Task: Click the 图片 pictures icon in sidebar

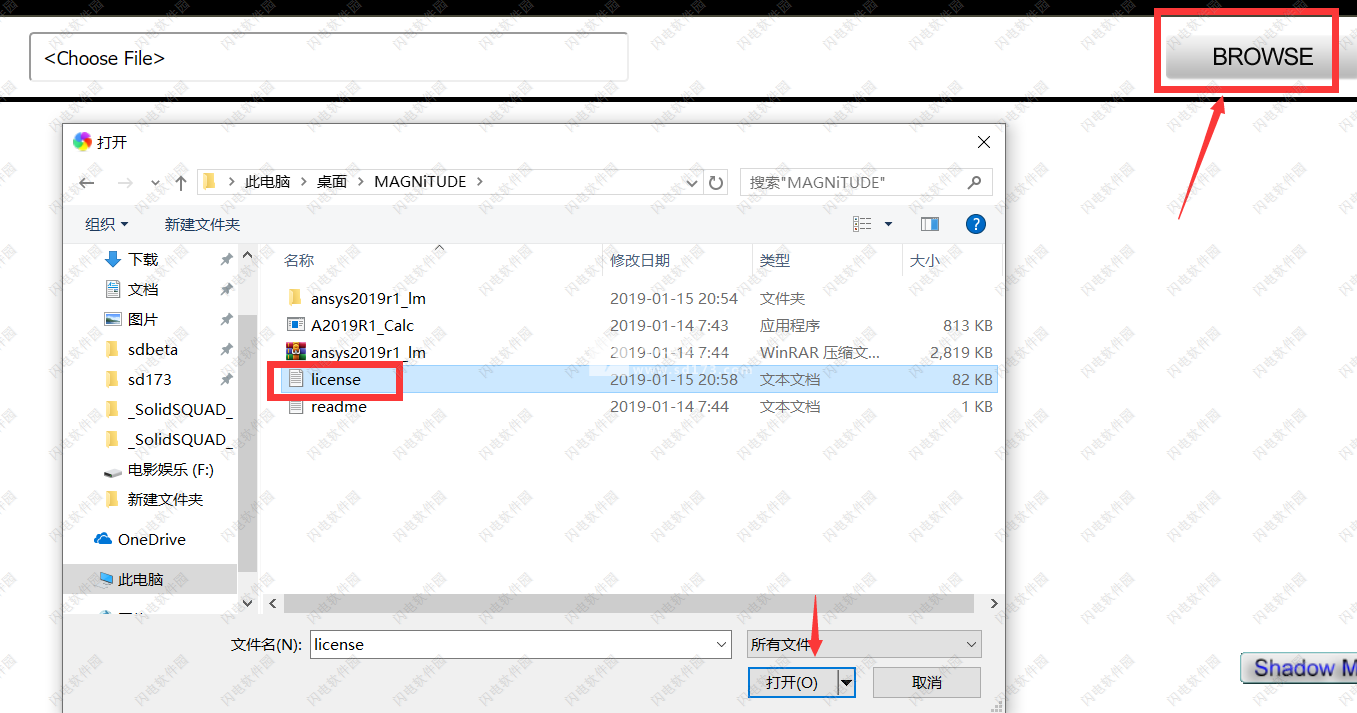Action: [113, 319]
